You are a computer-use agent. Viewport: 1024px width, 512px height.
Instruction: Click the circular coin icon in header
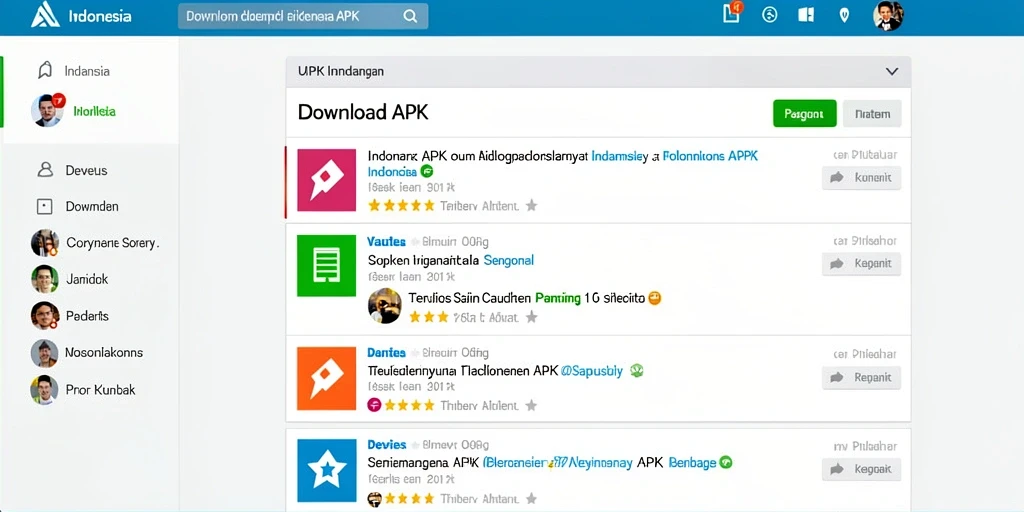point(770,15)
